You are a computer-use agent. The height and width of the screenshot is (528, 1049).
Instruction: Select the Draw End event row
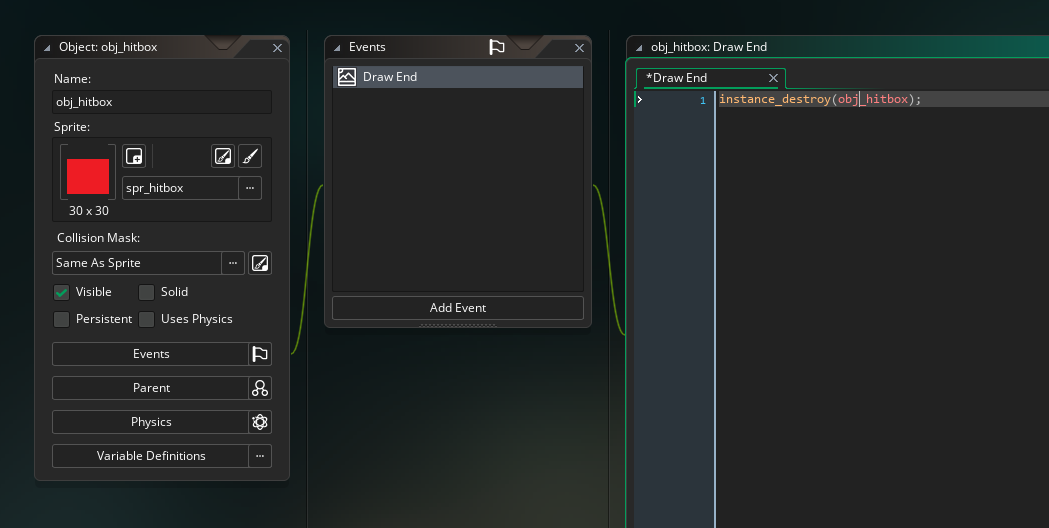pyautogui.click(x=458, y=77)
